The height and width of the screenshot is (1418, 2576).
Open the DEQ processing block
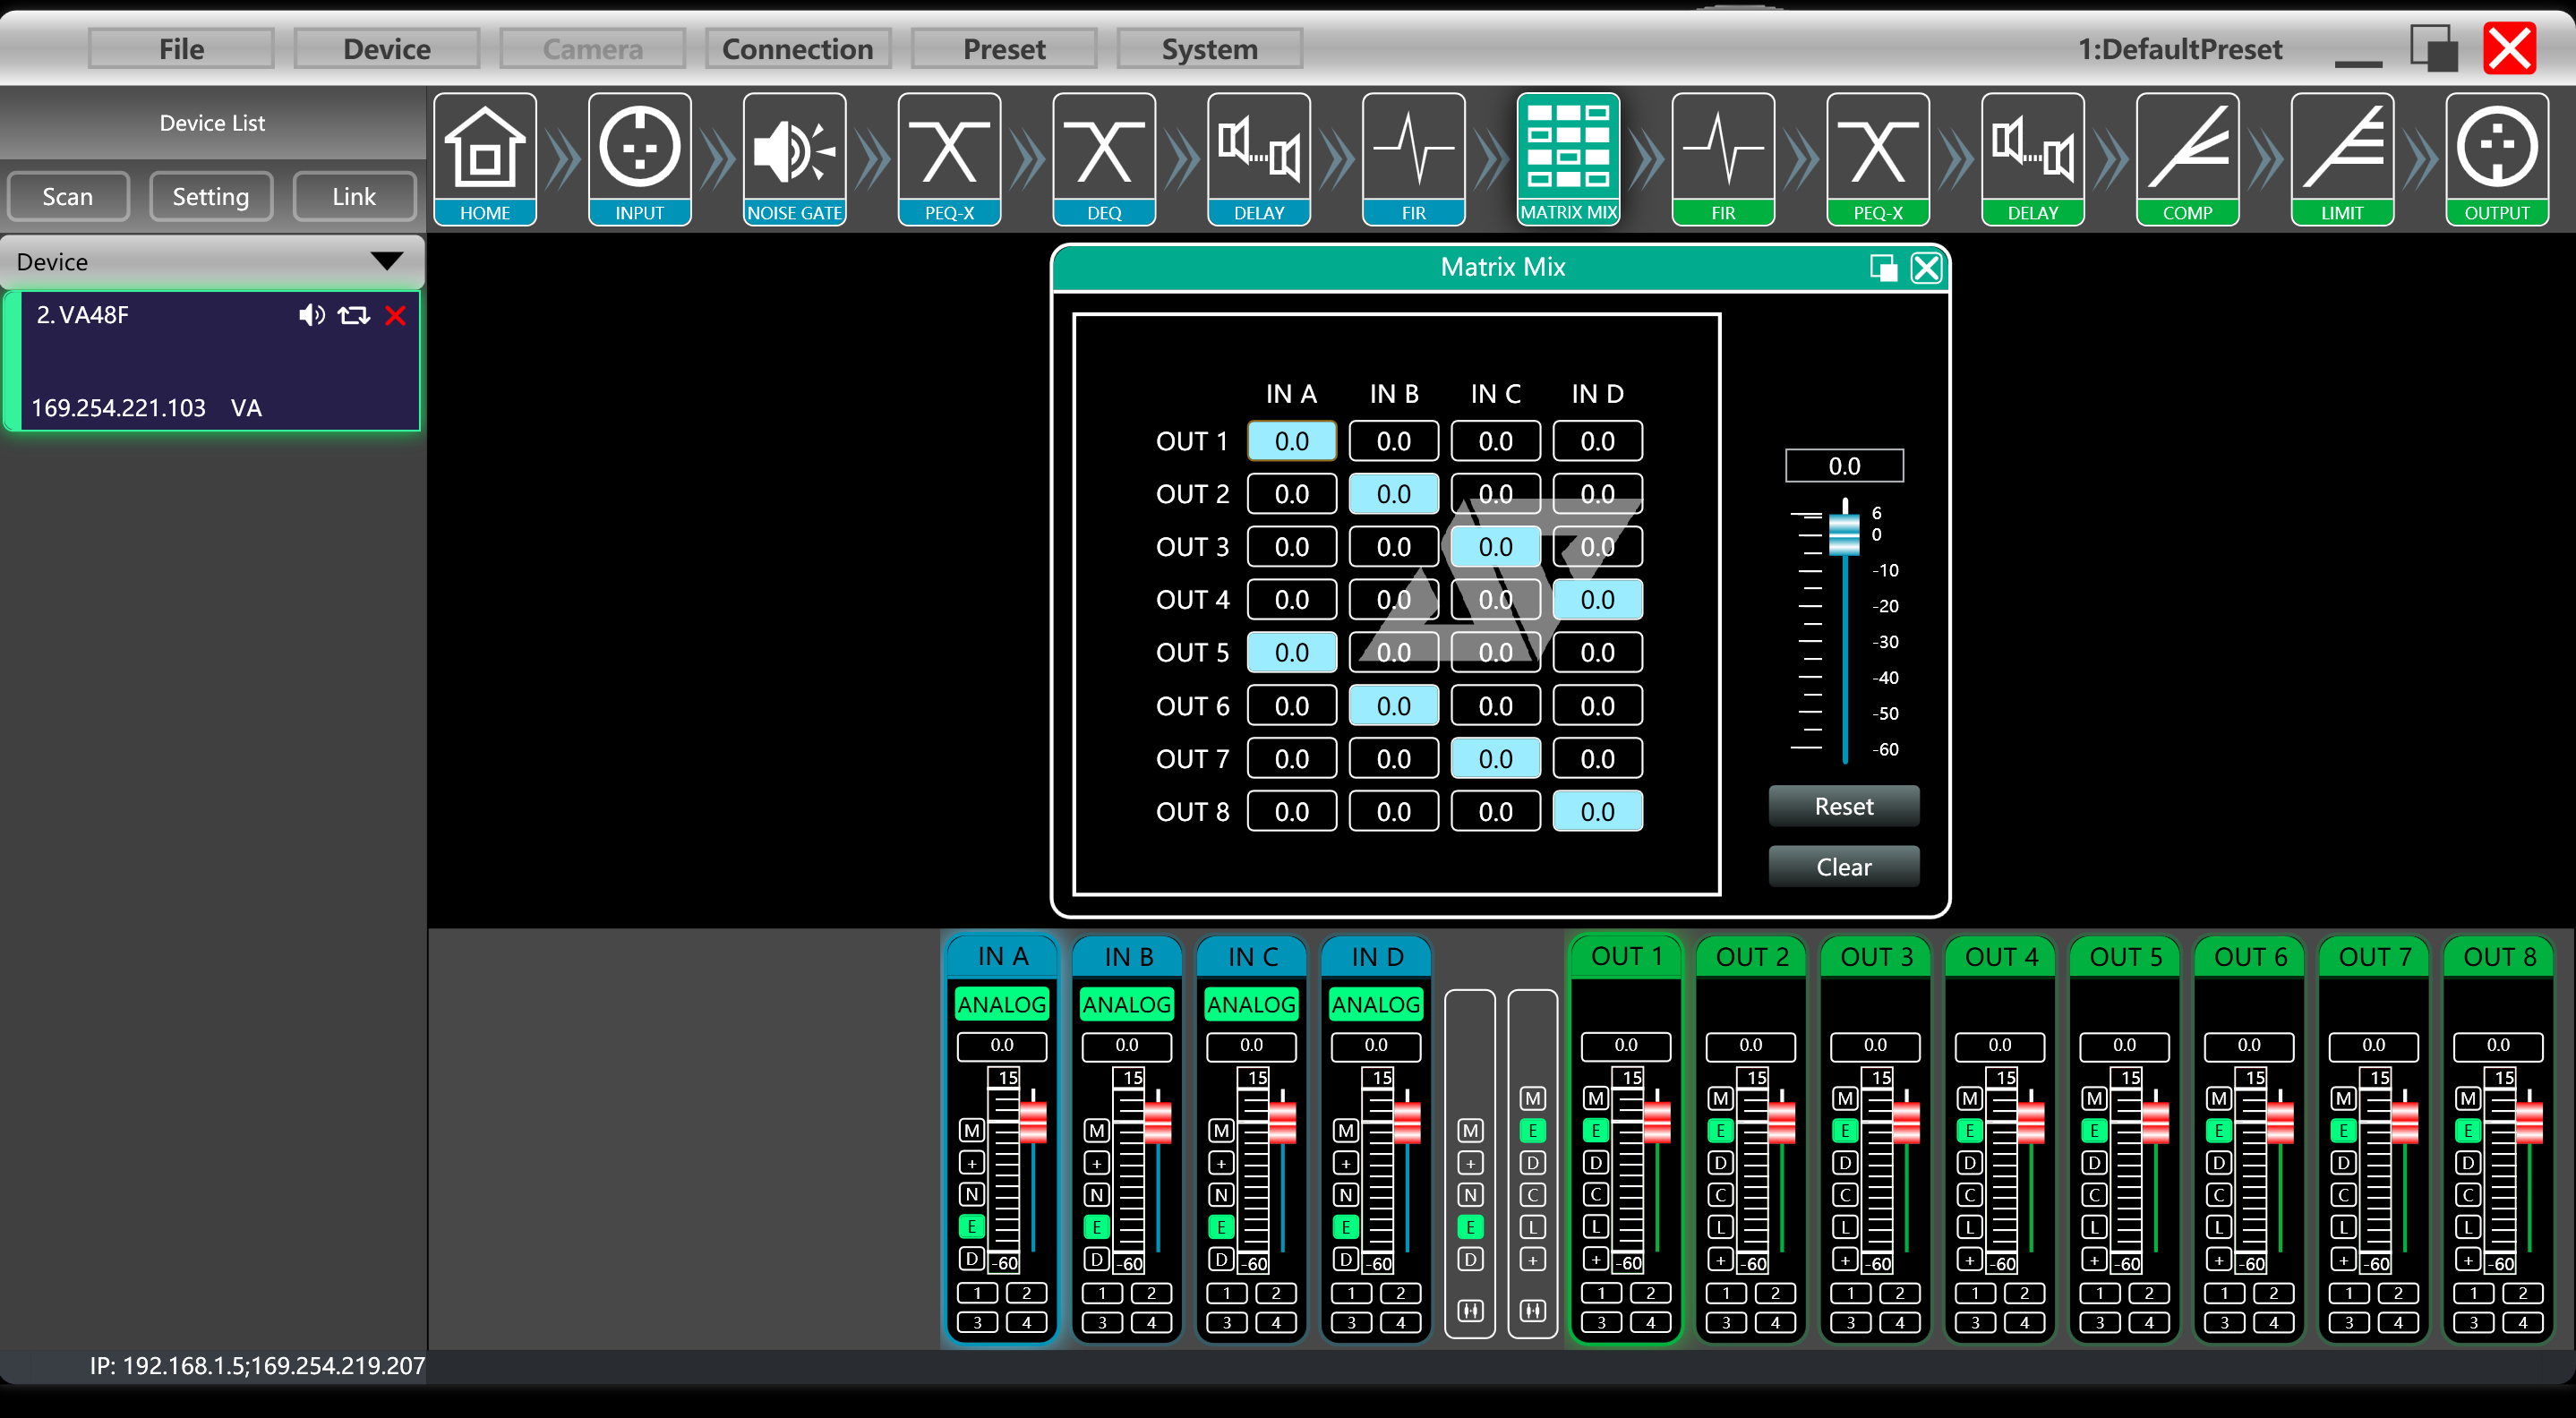(1104, 158)
